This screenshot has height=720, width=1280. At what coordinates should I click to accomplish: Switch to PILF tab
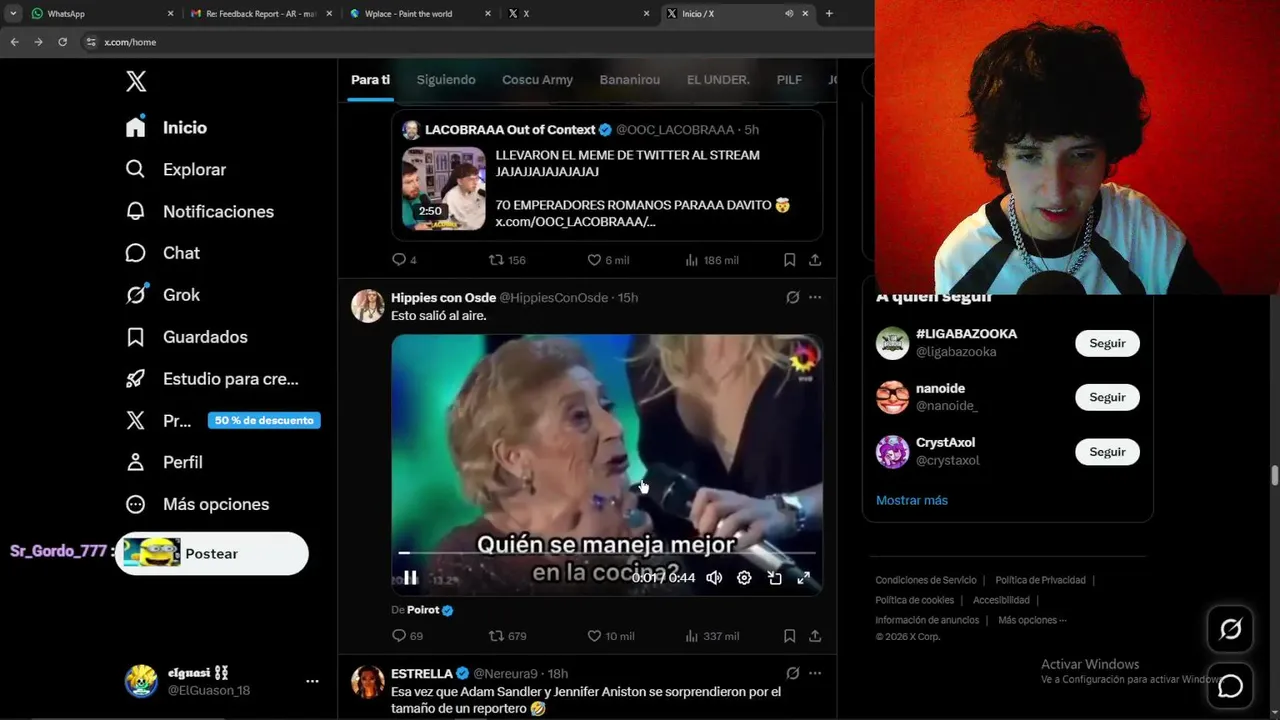[x=789, y=80]
